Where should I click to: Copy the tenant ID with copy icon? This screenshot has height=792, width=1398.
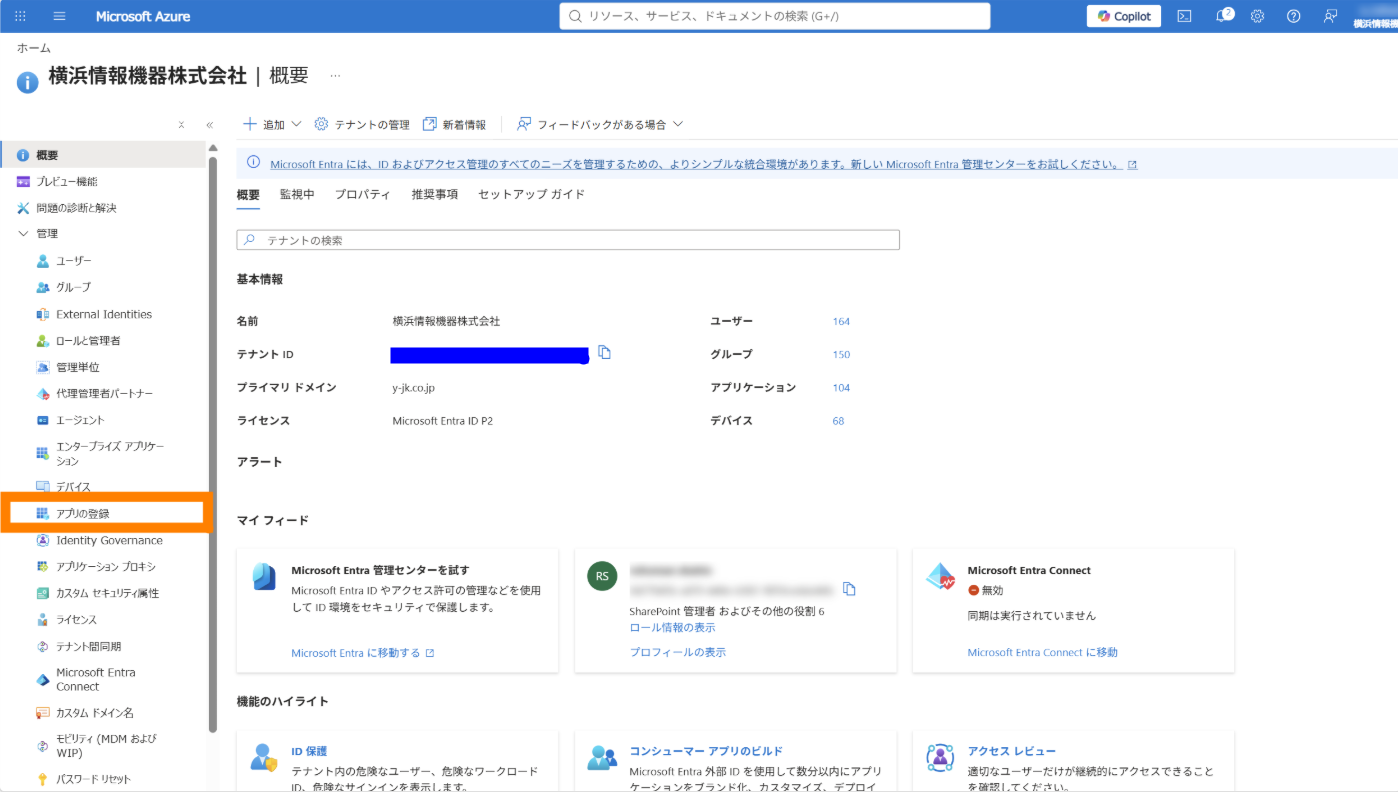[x=604, y=352]
